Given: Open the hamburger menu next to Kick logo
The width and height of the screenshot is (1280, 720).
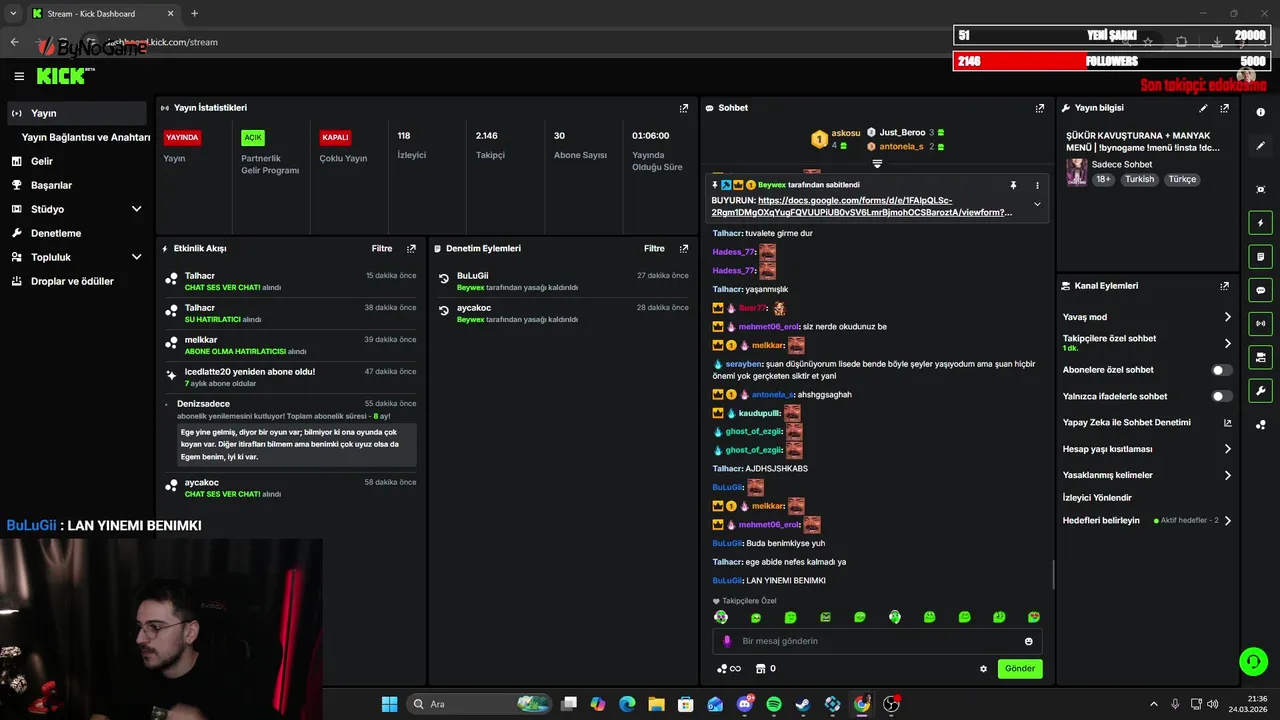Looking at the screenshot, I should pos(19,76).
